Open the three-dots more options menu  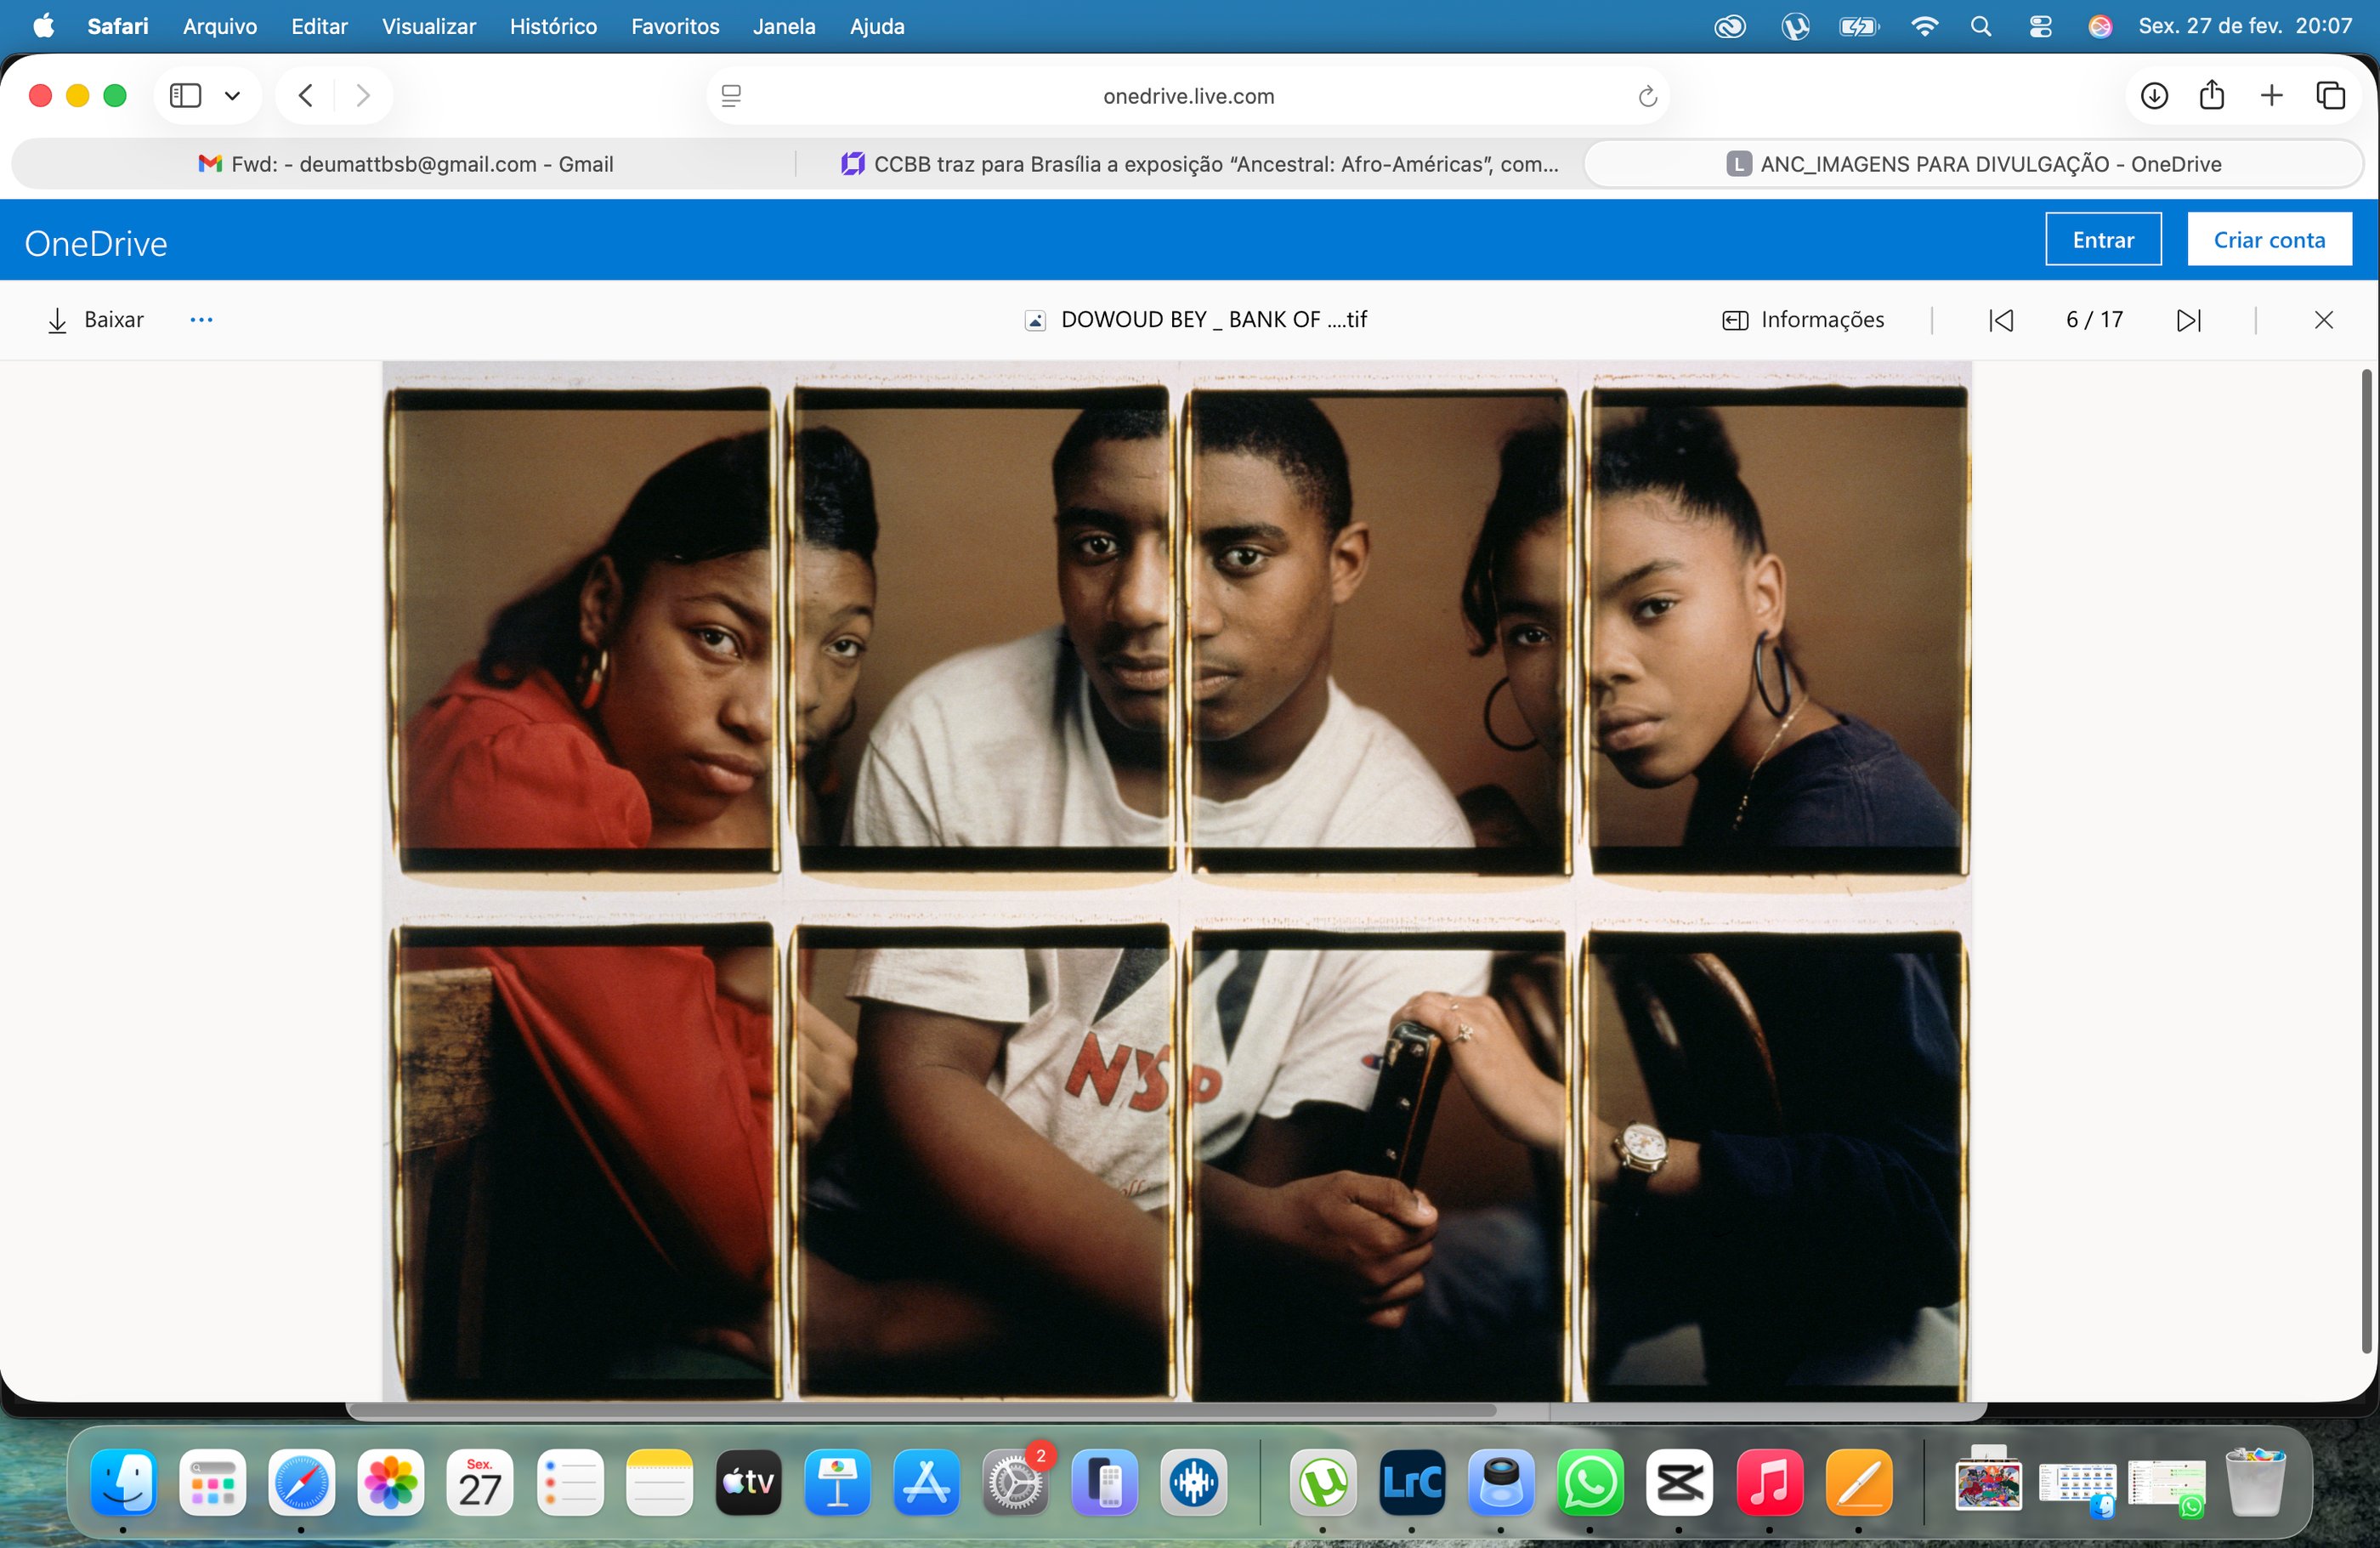[x=201, y=320]
